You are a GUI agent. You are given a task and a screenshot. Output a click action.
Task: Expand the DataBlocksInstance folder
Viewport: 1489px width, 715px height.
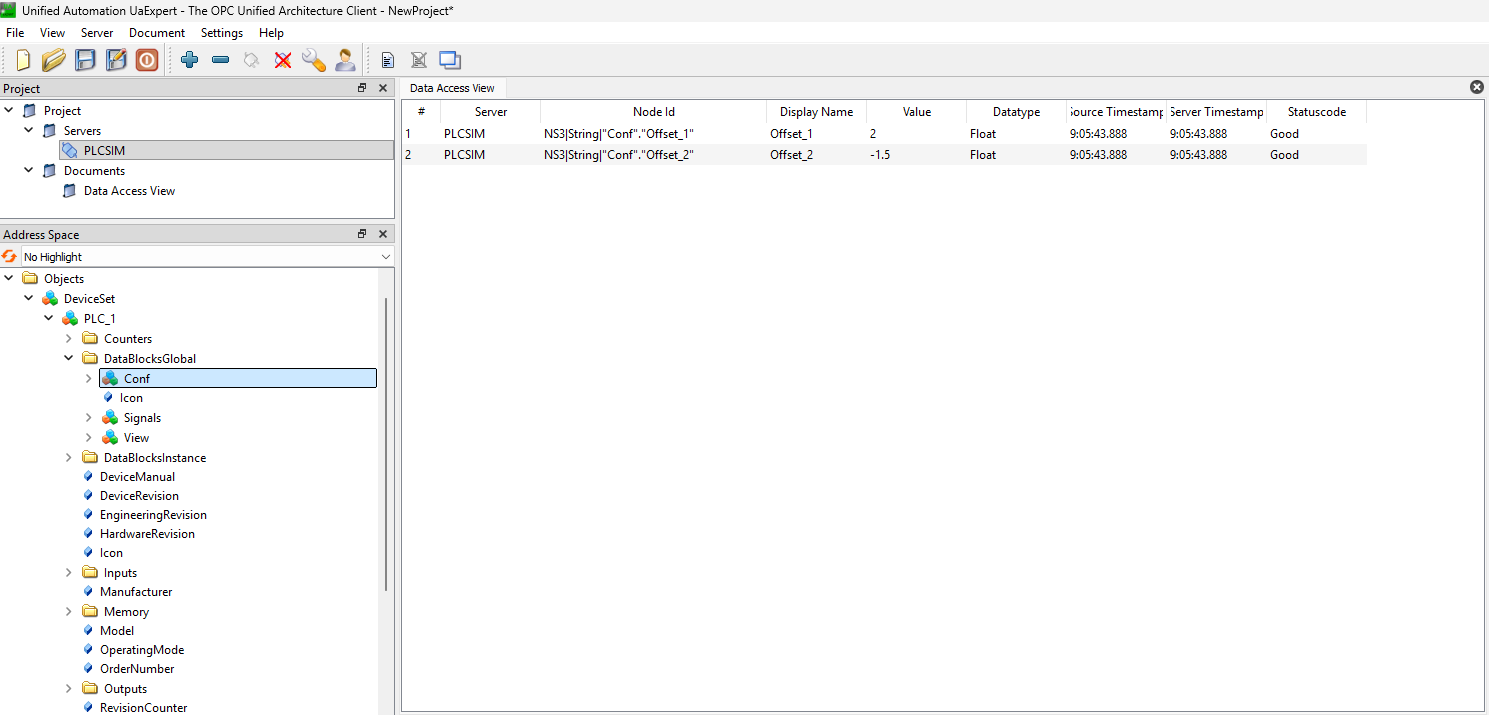pos(69,458)
